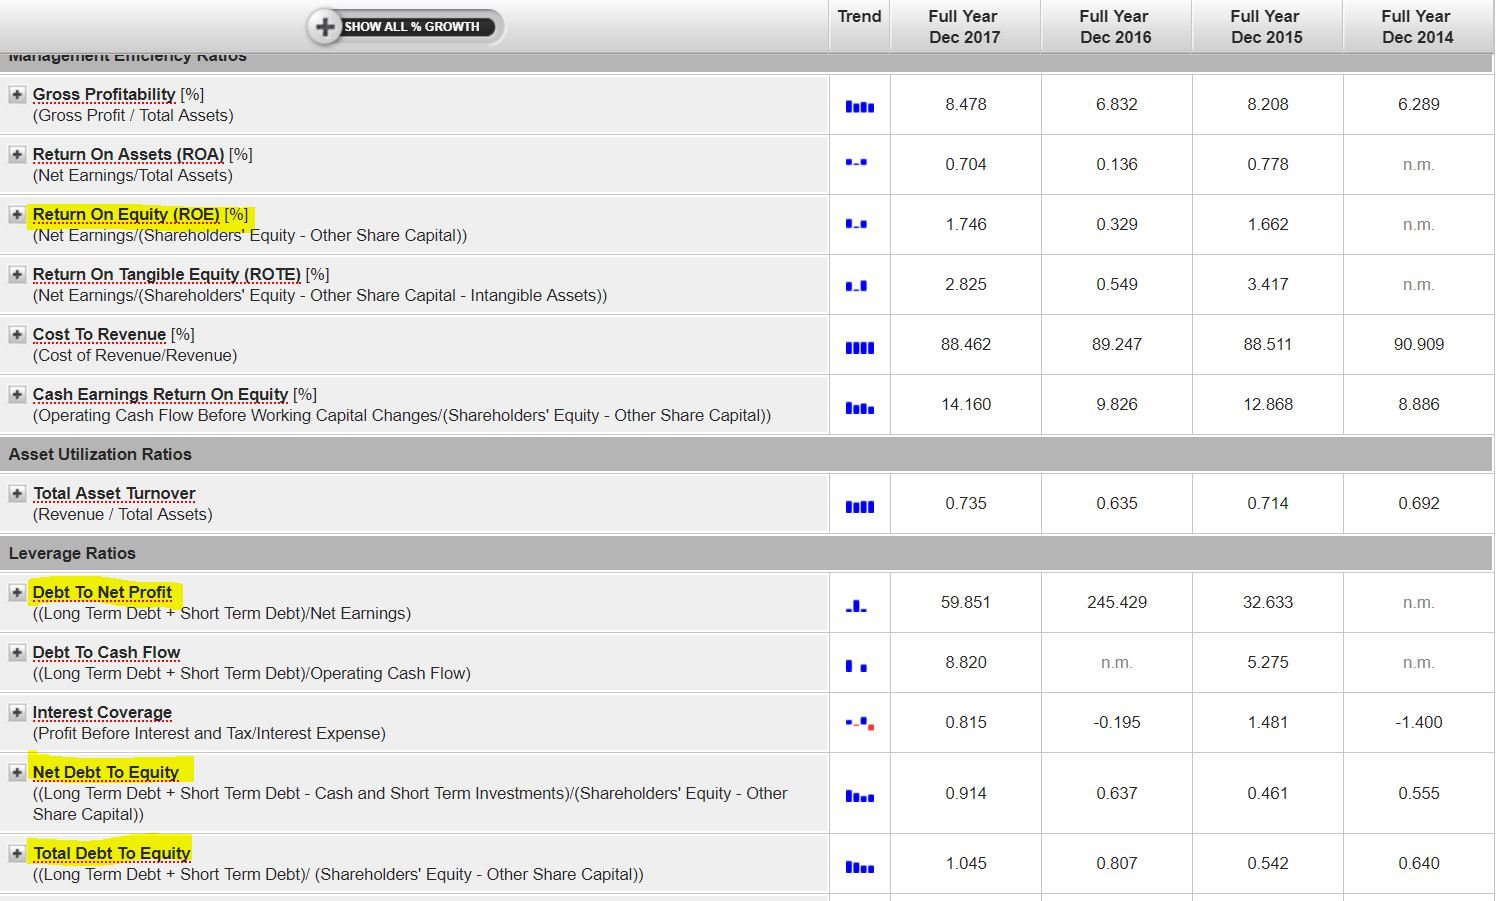Click Net Debt To Equity trend sparkline
This screenshot has width=1501, height=901.
coord(859,796)
